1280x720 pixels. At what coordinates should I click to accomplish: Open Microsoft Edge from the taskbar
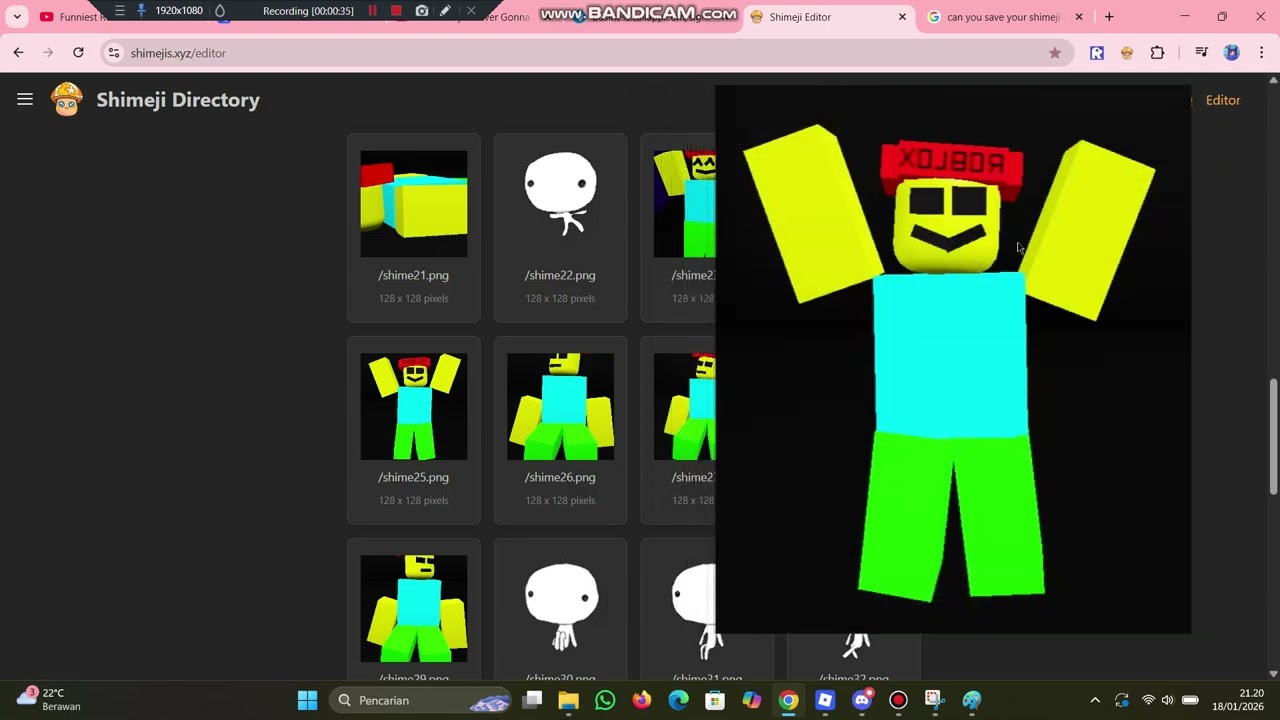click(678, 700)
